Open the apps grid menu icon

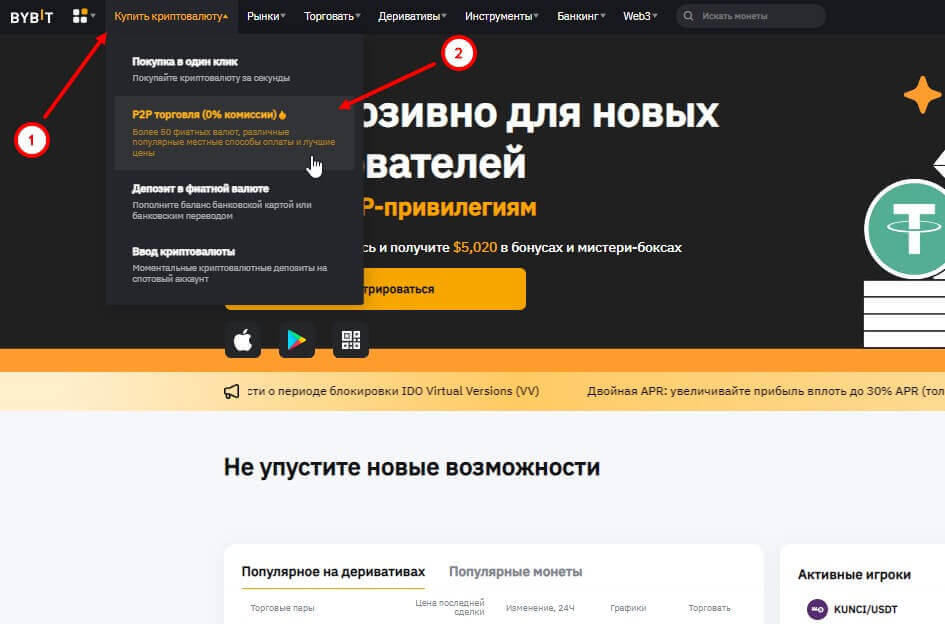coord(80,16)
